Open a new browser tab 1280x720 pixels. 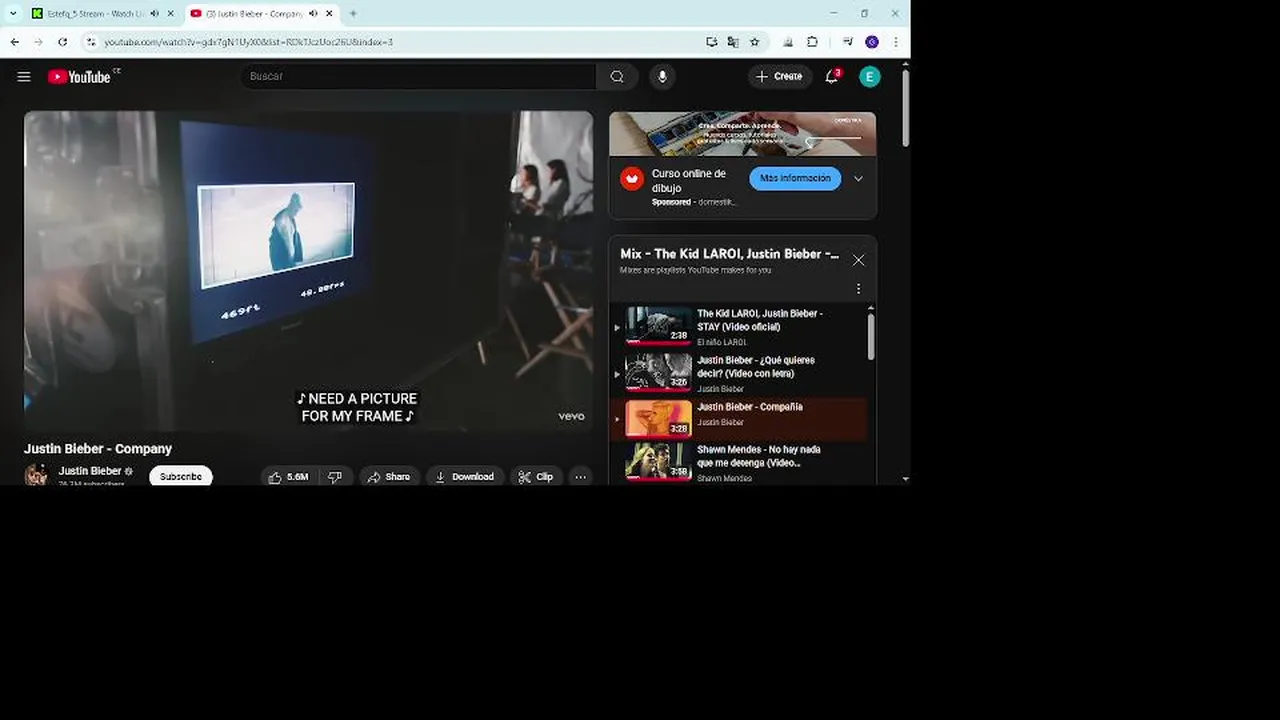(353, 14)
